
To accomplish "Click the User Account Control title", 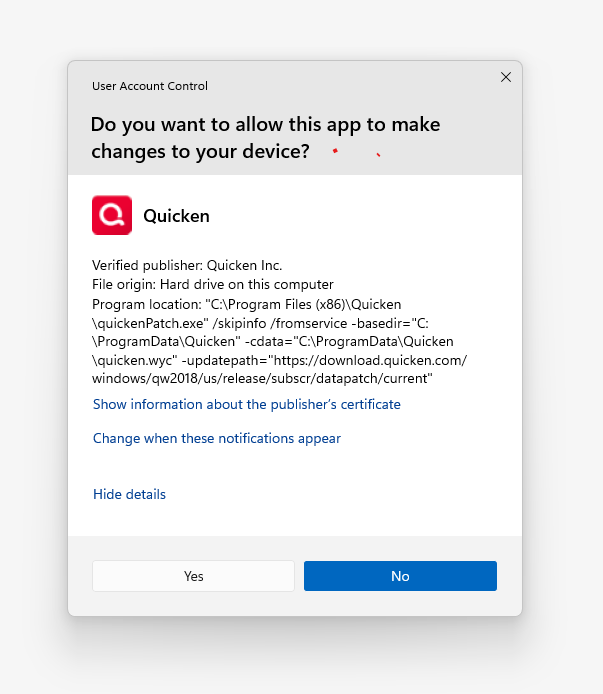I will coord(150,86).
